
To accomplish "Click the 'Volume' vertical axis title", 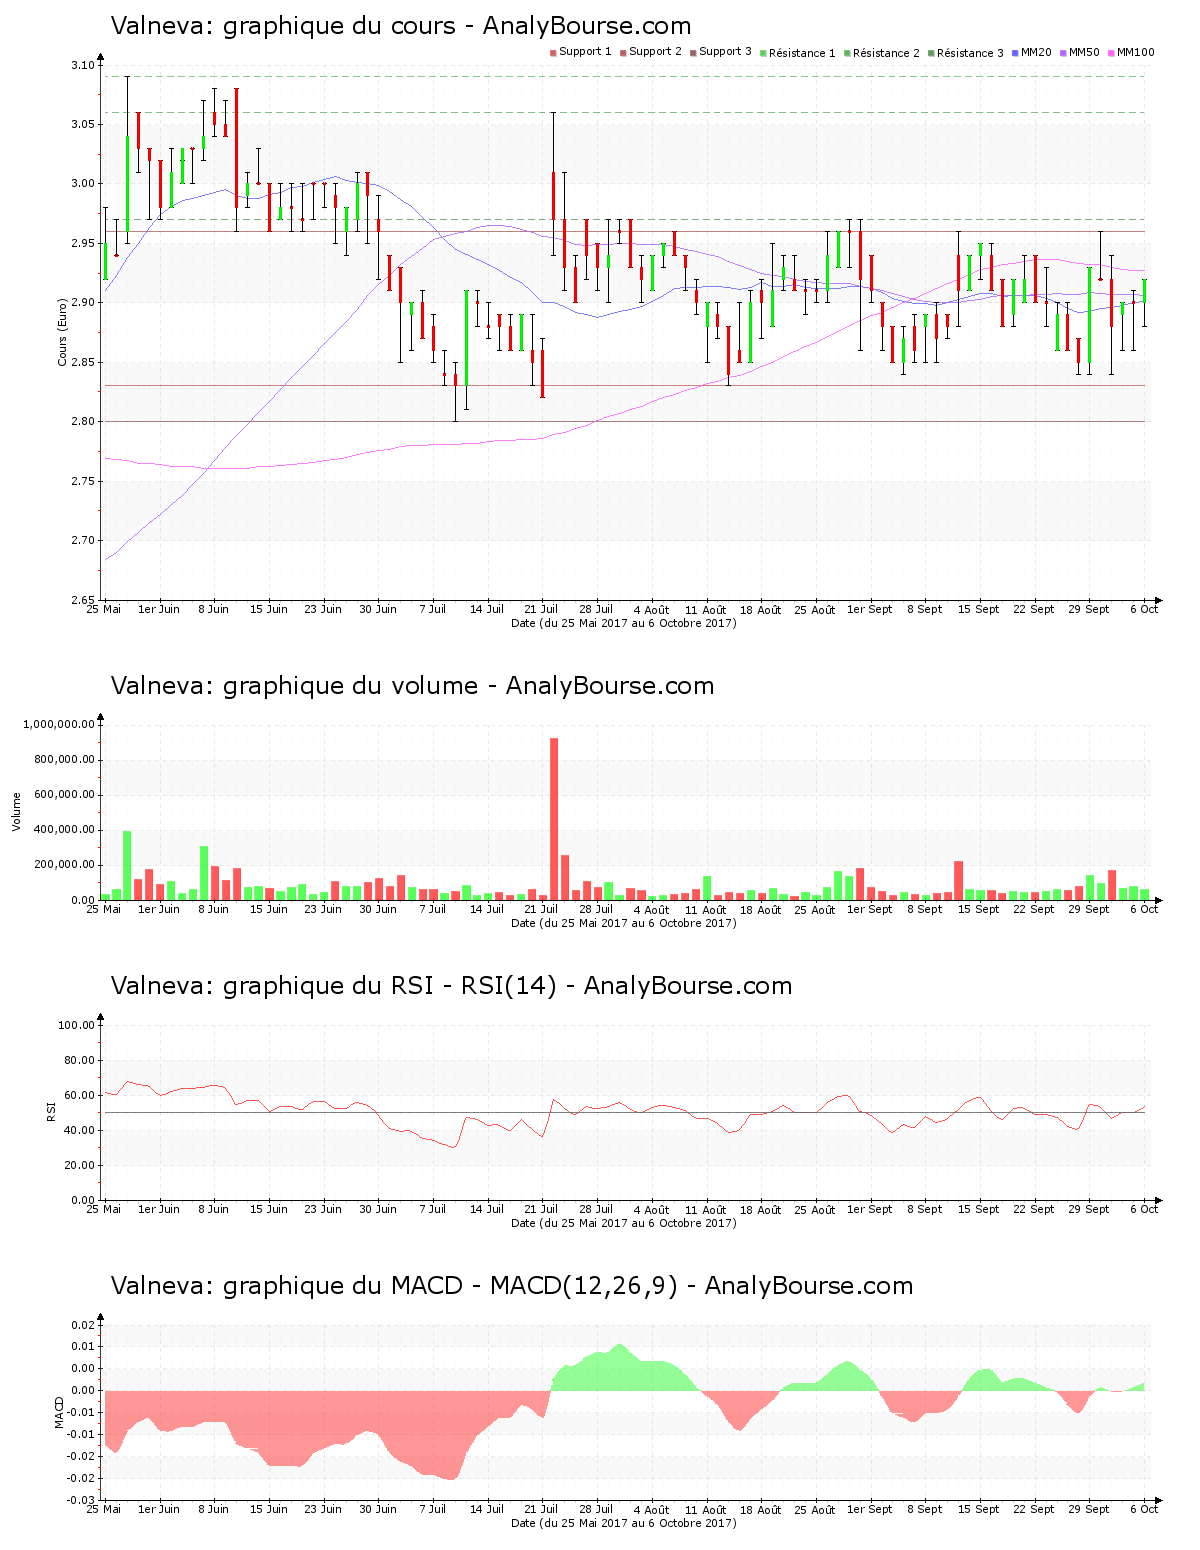I will click(x=16, y=812).
